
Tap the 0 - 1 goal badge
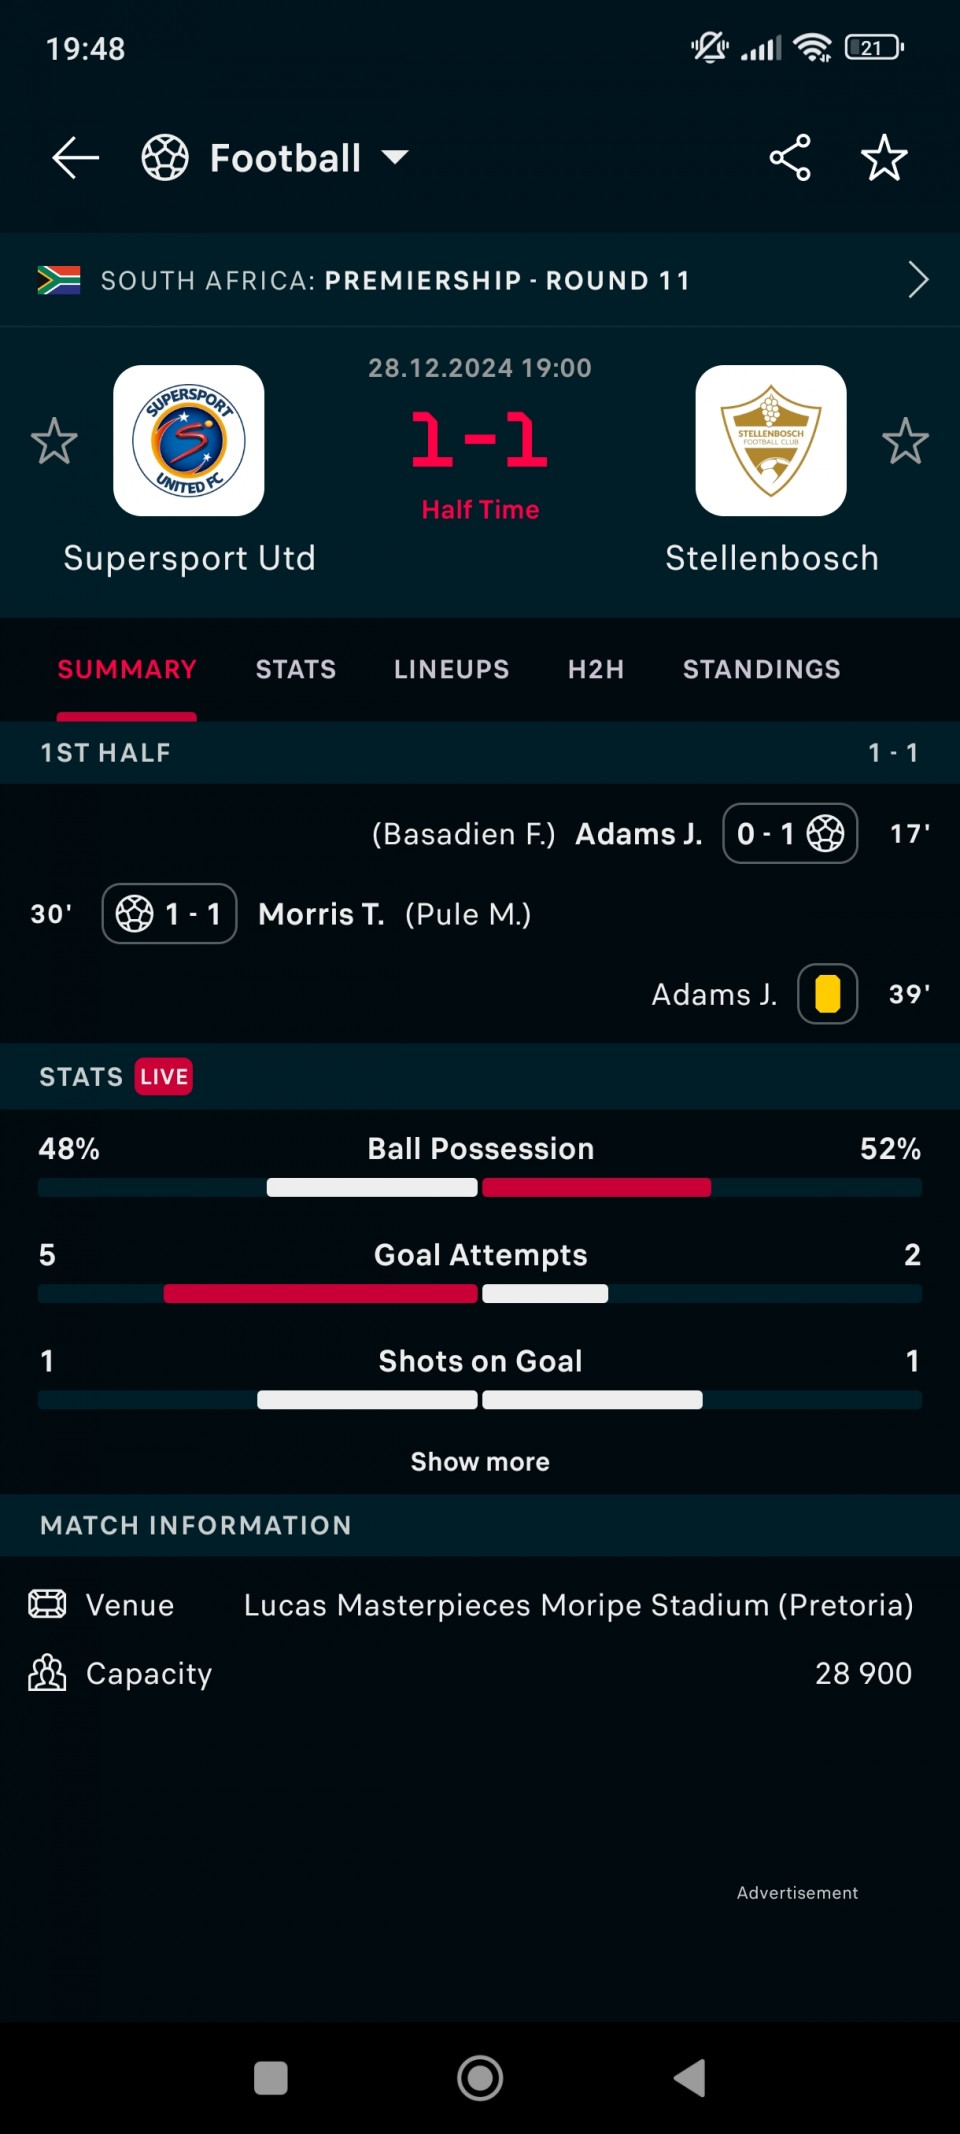[790, 833]
